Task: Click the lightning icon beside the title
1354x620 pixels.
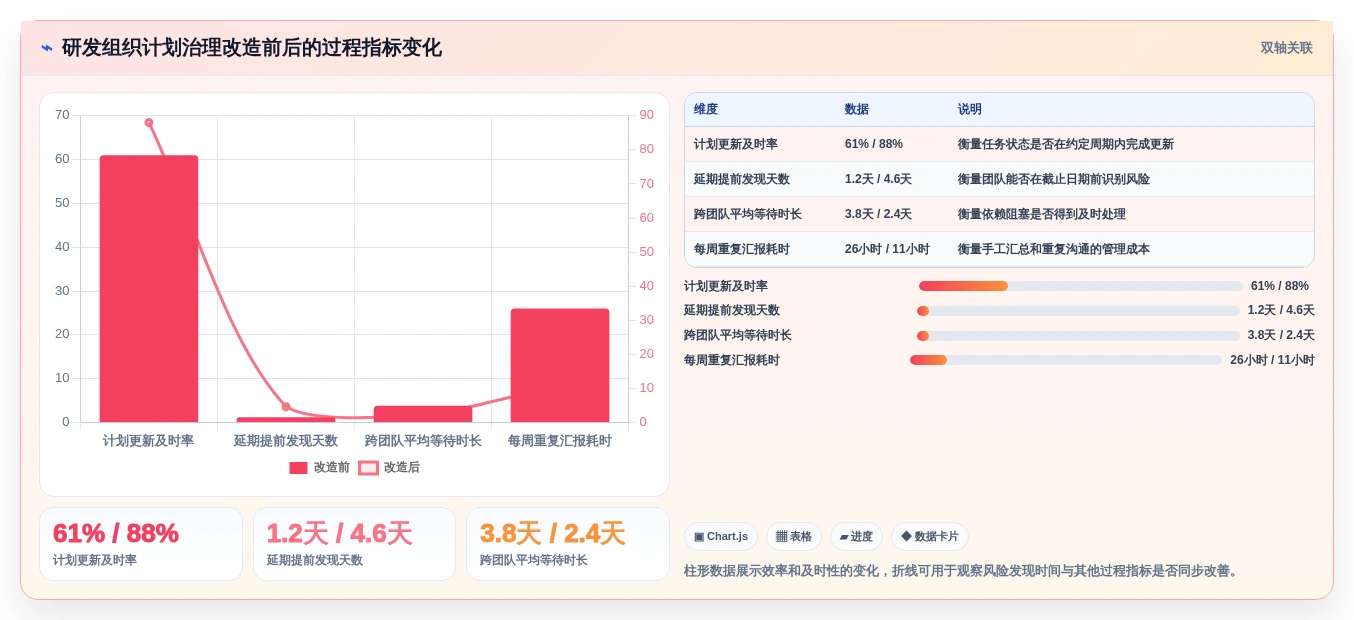Action: (47, 48)
